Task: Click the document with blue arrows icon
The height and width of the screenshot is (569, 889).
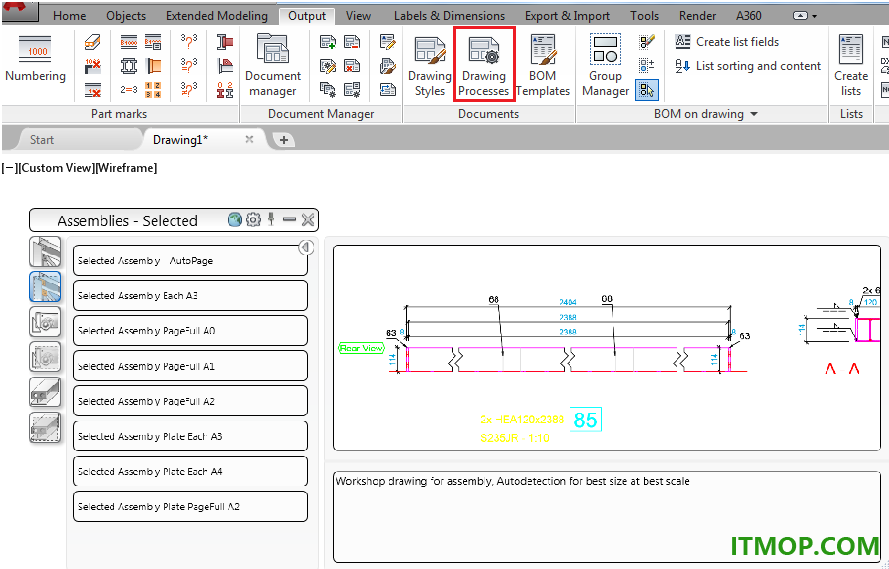Action: [388, 90]
